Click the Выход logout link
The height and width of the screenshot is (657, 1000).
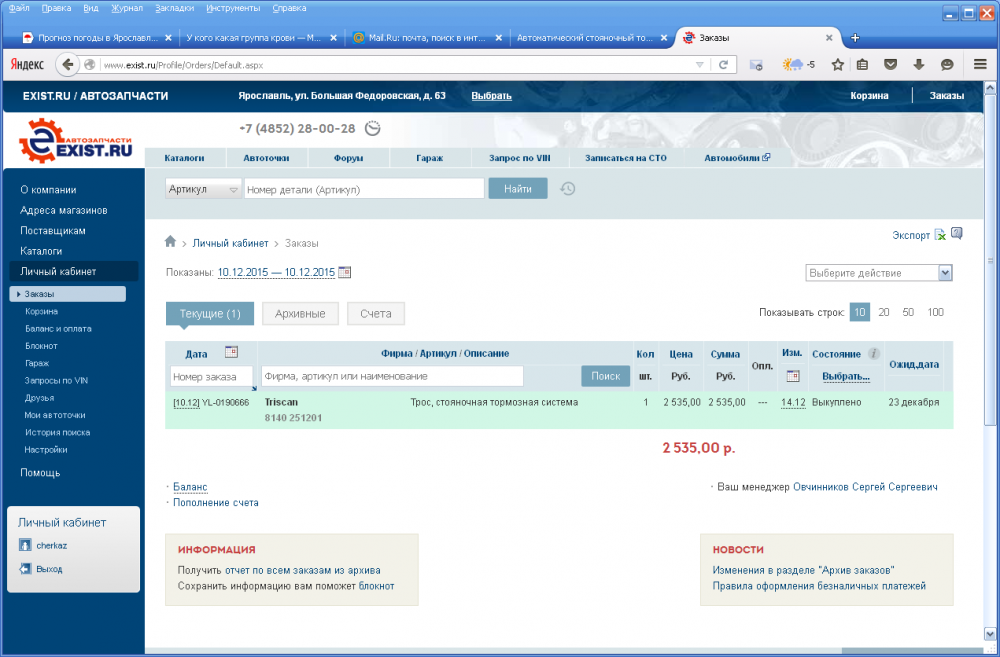click(49, 569)
